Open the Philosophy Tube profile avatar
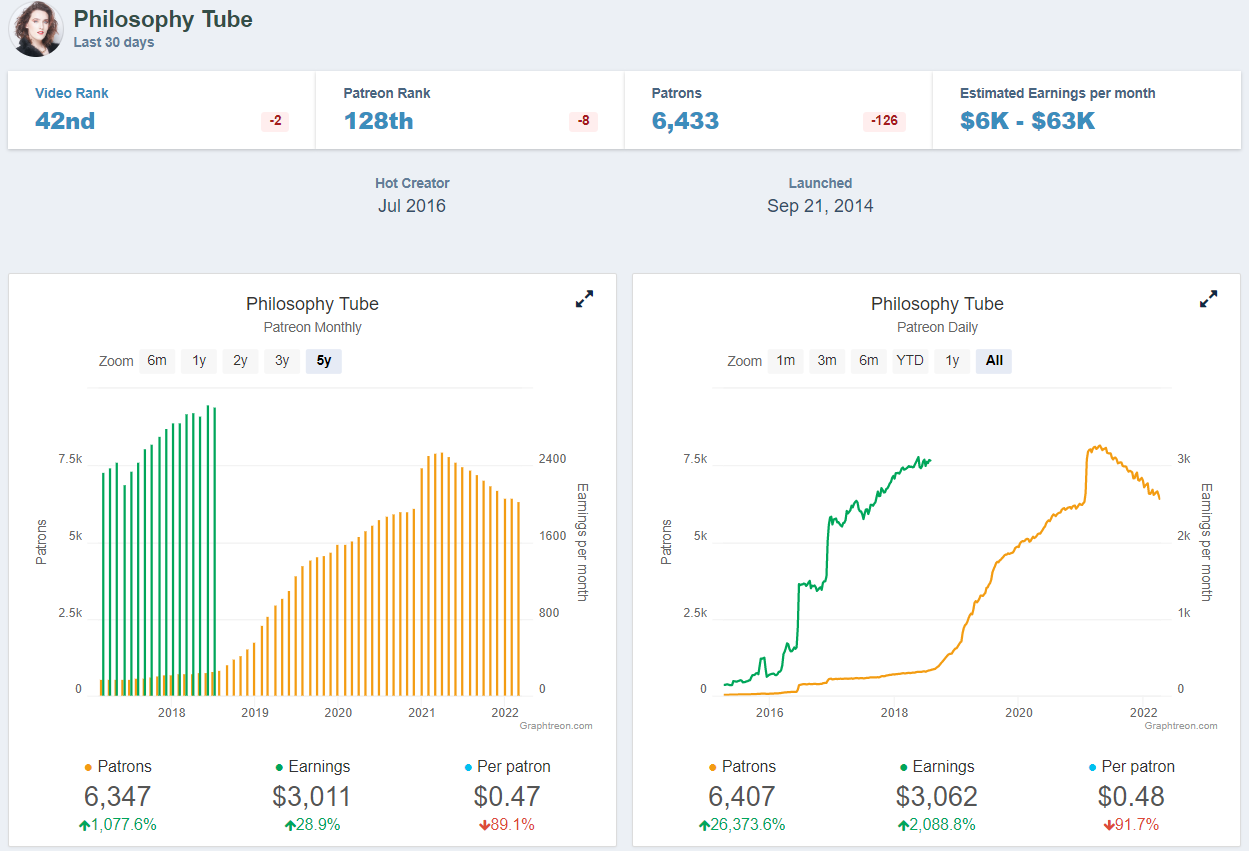 [x=36, y=28]
